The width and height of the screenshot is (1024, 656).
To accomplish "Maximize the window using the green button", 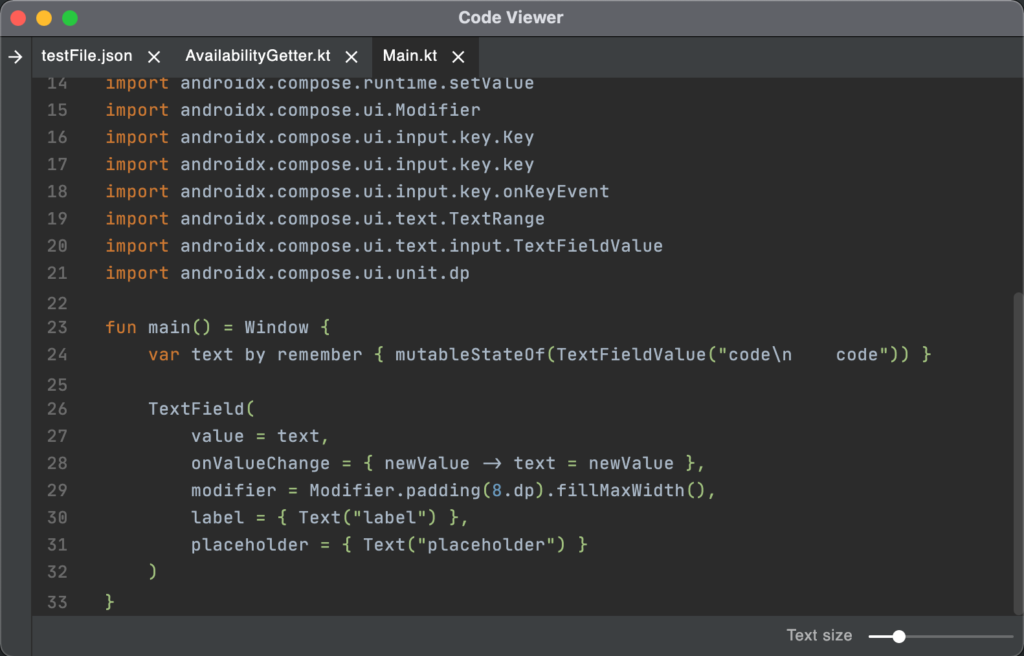I will click(70, 18).
